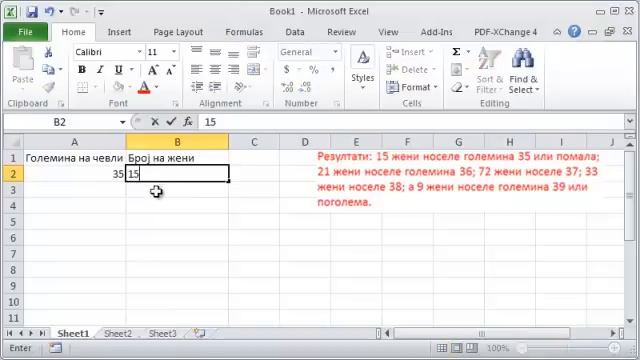Click the Insert Function fx icon
This screenshot has height=360, width=640.
point(188,122)
